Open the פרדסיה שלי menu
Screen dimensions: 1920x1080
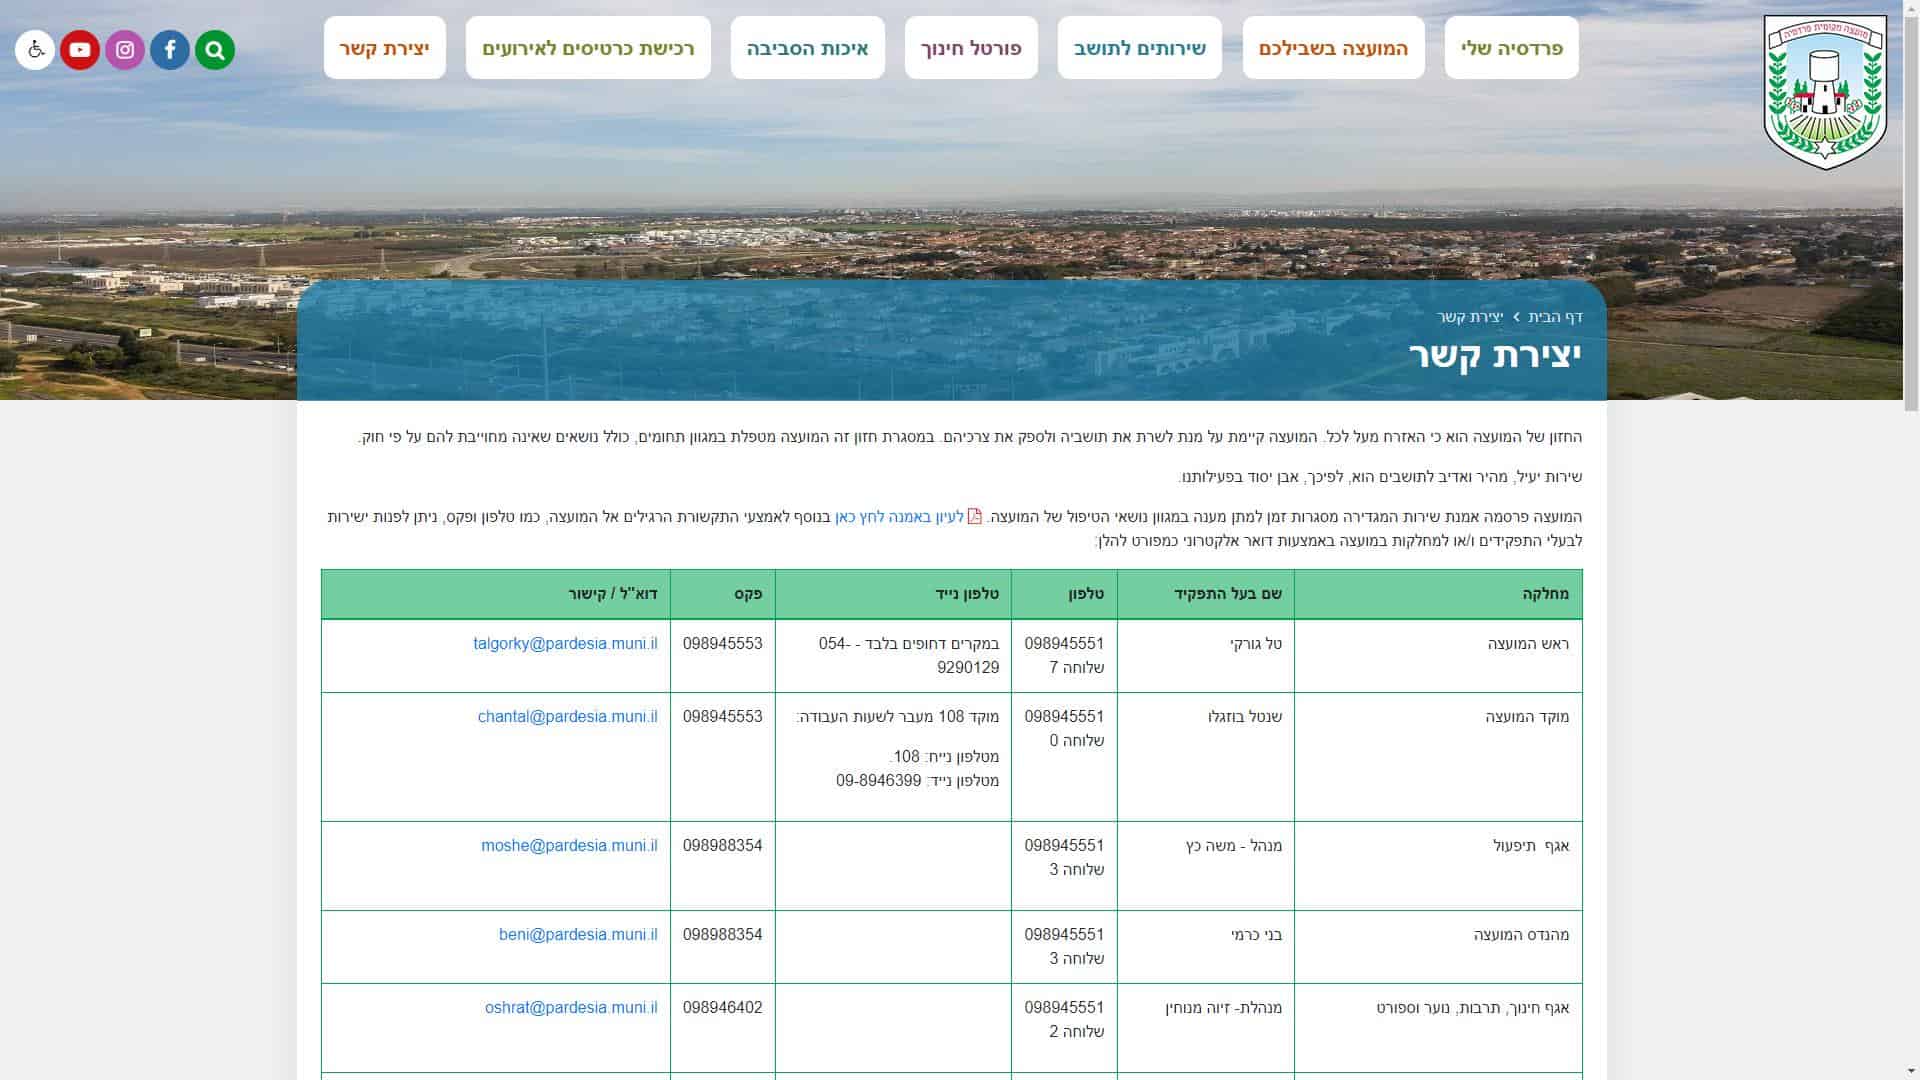(1511, 48)
